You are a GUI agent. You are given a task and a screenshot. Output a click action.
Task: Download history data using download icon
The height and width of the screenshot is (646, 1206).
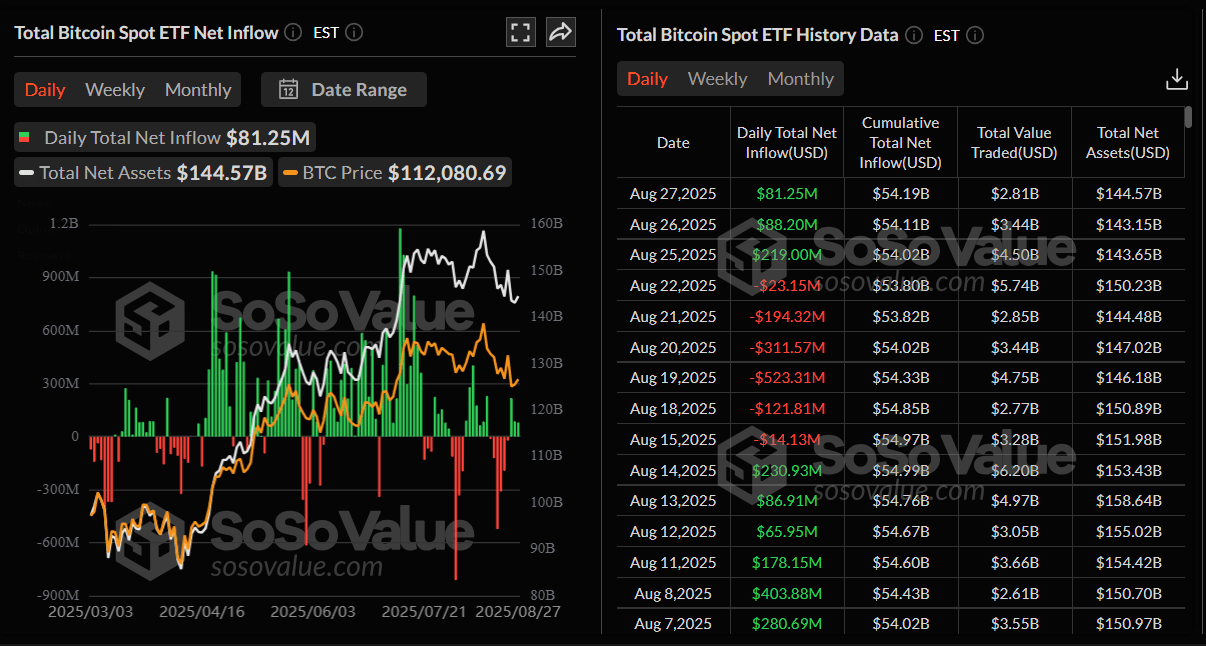pos(1177,79)
